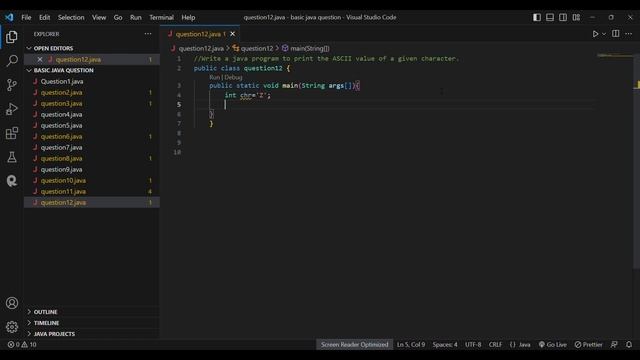Click the Debug code lens above main

(233, 77)
